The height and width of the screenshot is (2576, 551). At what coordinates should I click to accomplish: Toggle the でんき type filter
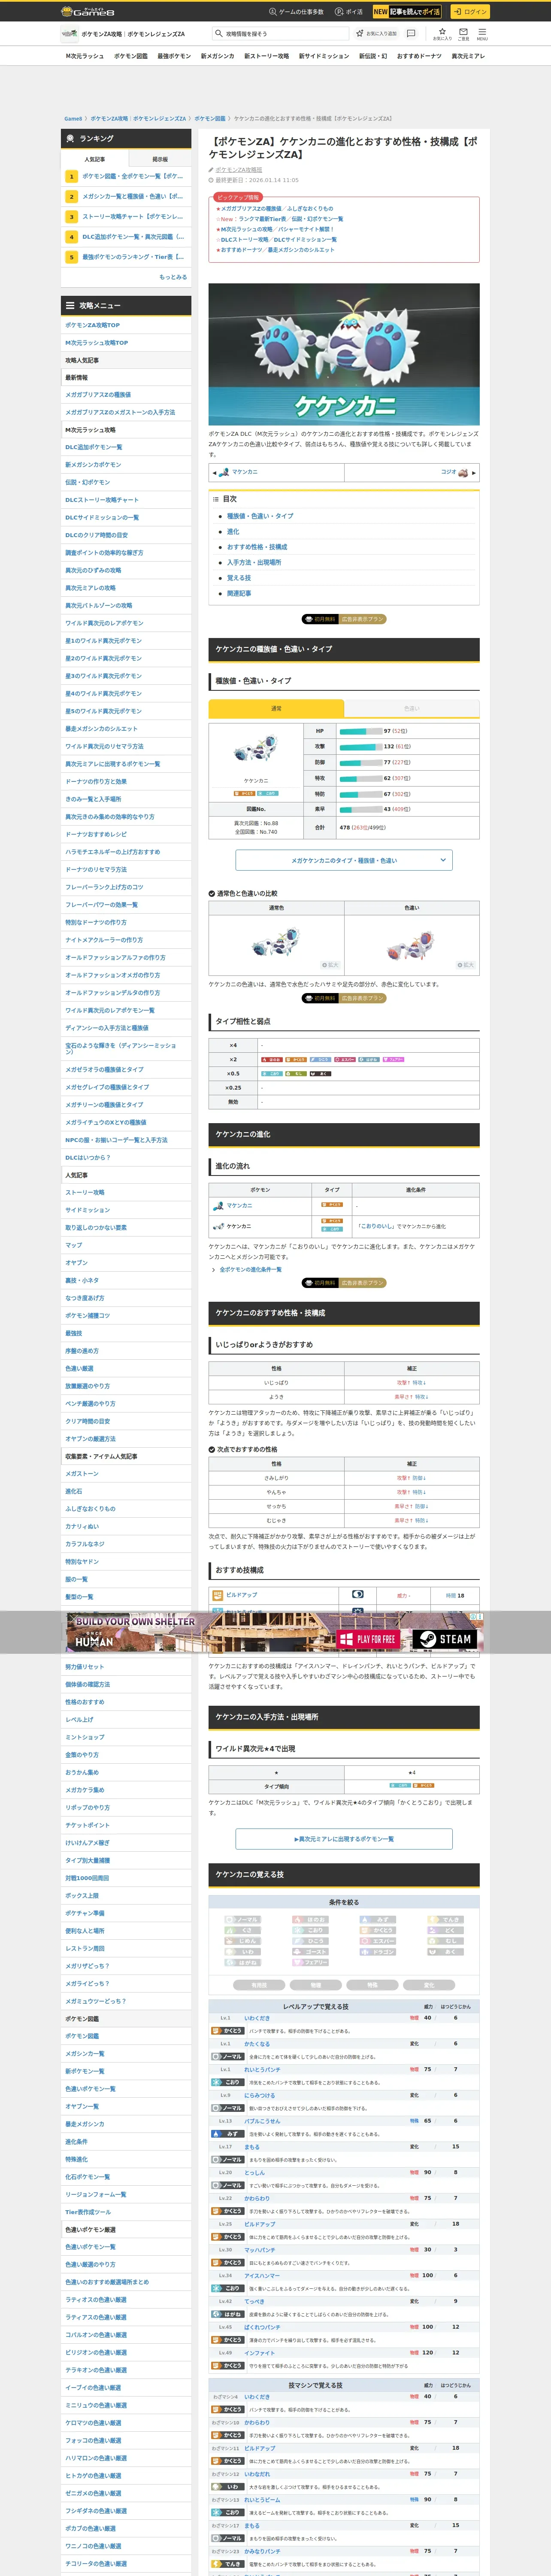tap(446, 1919)
